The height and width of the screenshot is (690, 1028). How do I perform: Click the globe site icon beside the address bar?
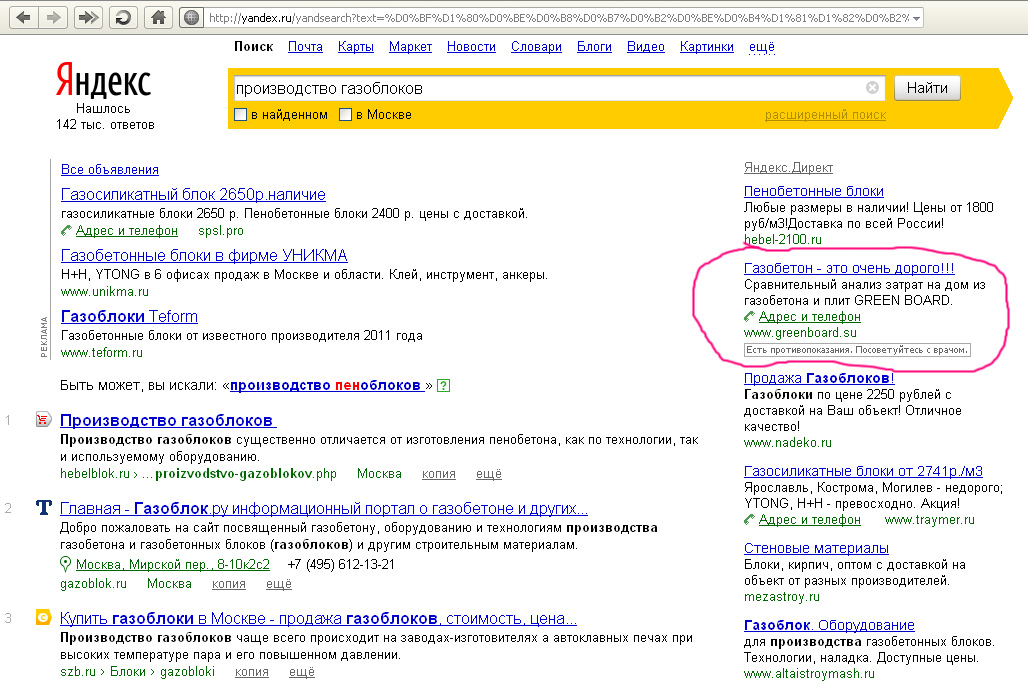(191, 18)
